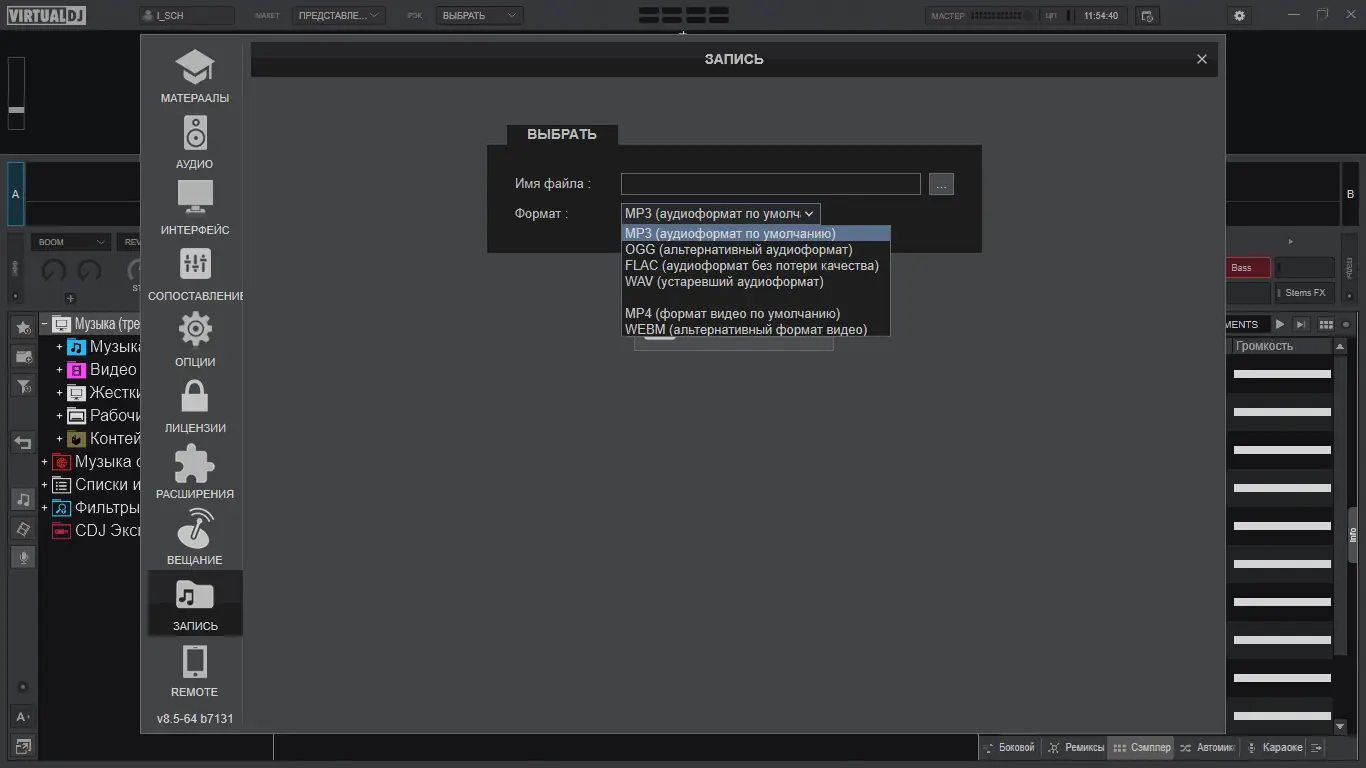Open the Remote settings section
This screenshot has height=768, width=1366.
[195, 671]
